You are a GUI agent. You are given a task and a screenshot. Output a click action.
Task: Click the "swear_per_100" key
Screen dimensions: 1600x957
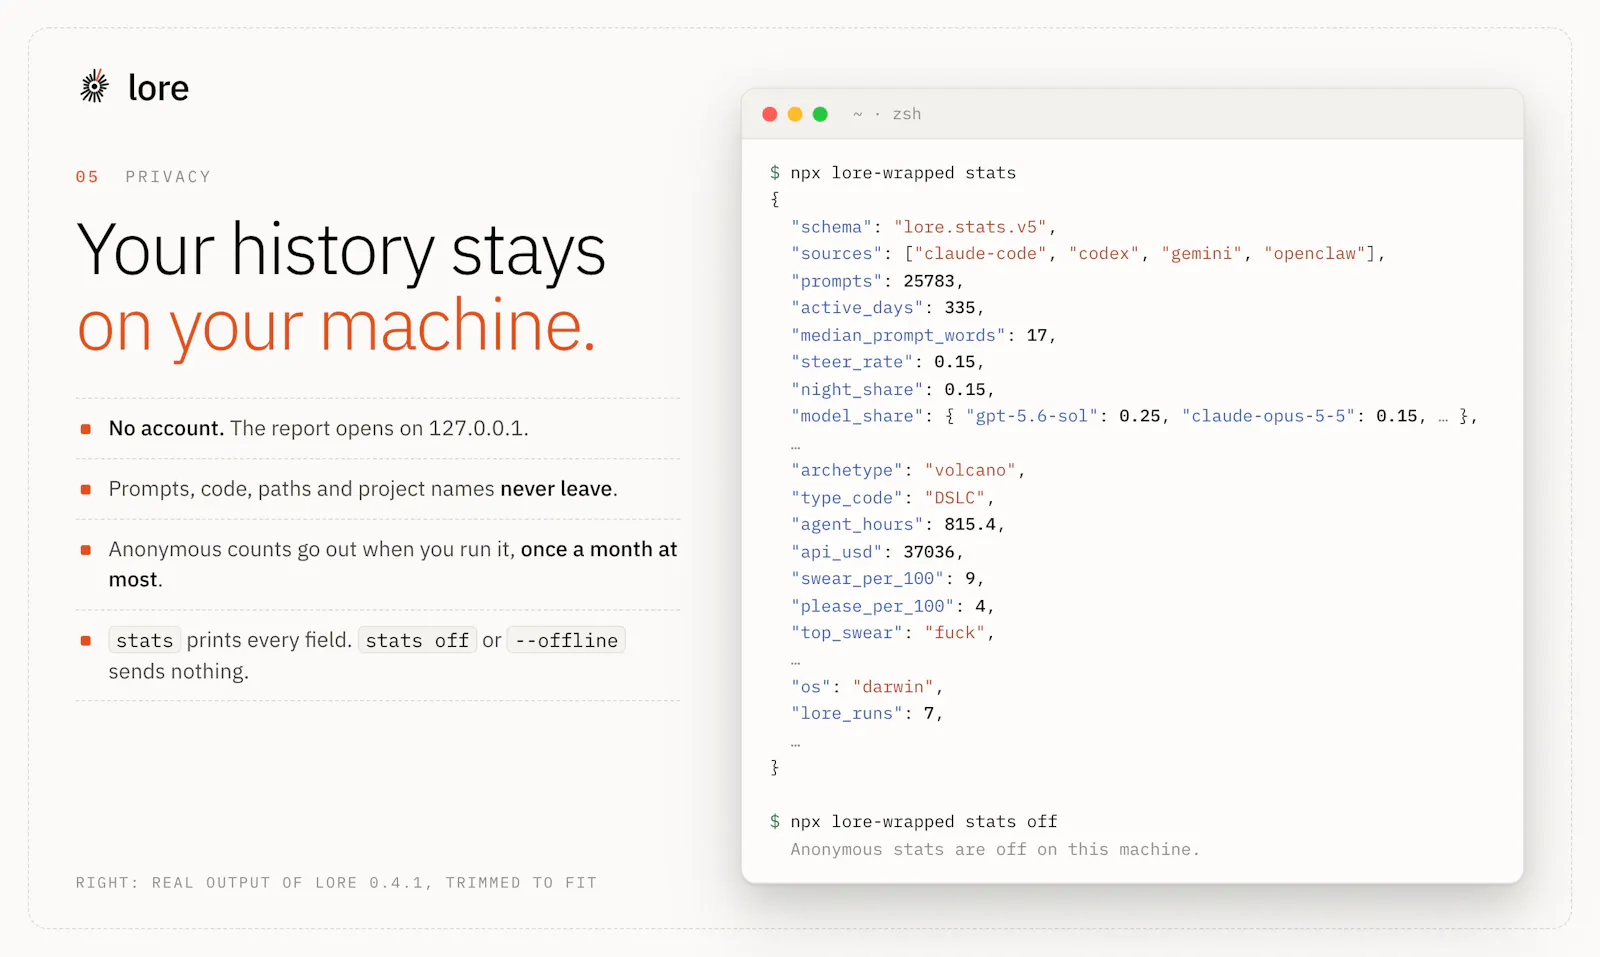pos(867,579)
